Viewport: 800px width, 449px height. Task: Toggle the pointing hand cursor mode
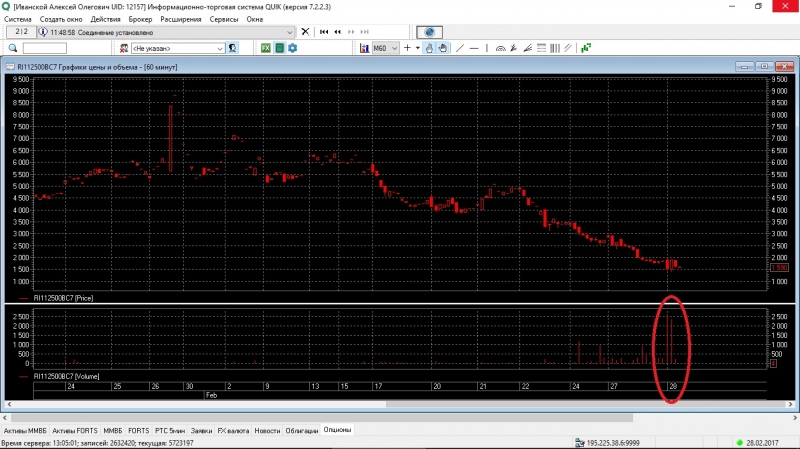(x=430, y=48)
